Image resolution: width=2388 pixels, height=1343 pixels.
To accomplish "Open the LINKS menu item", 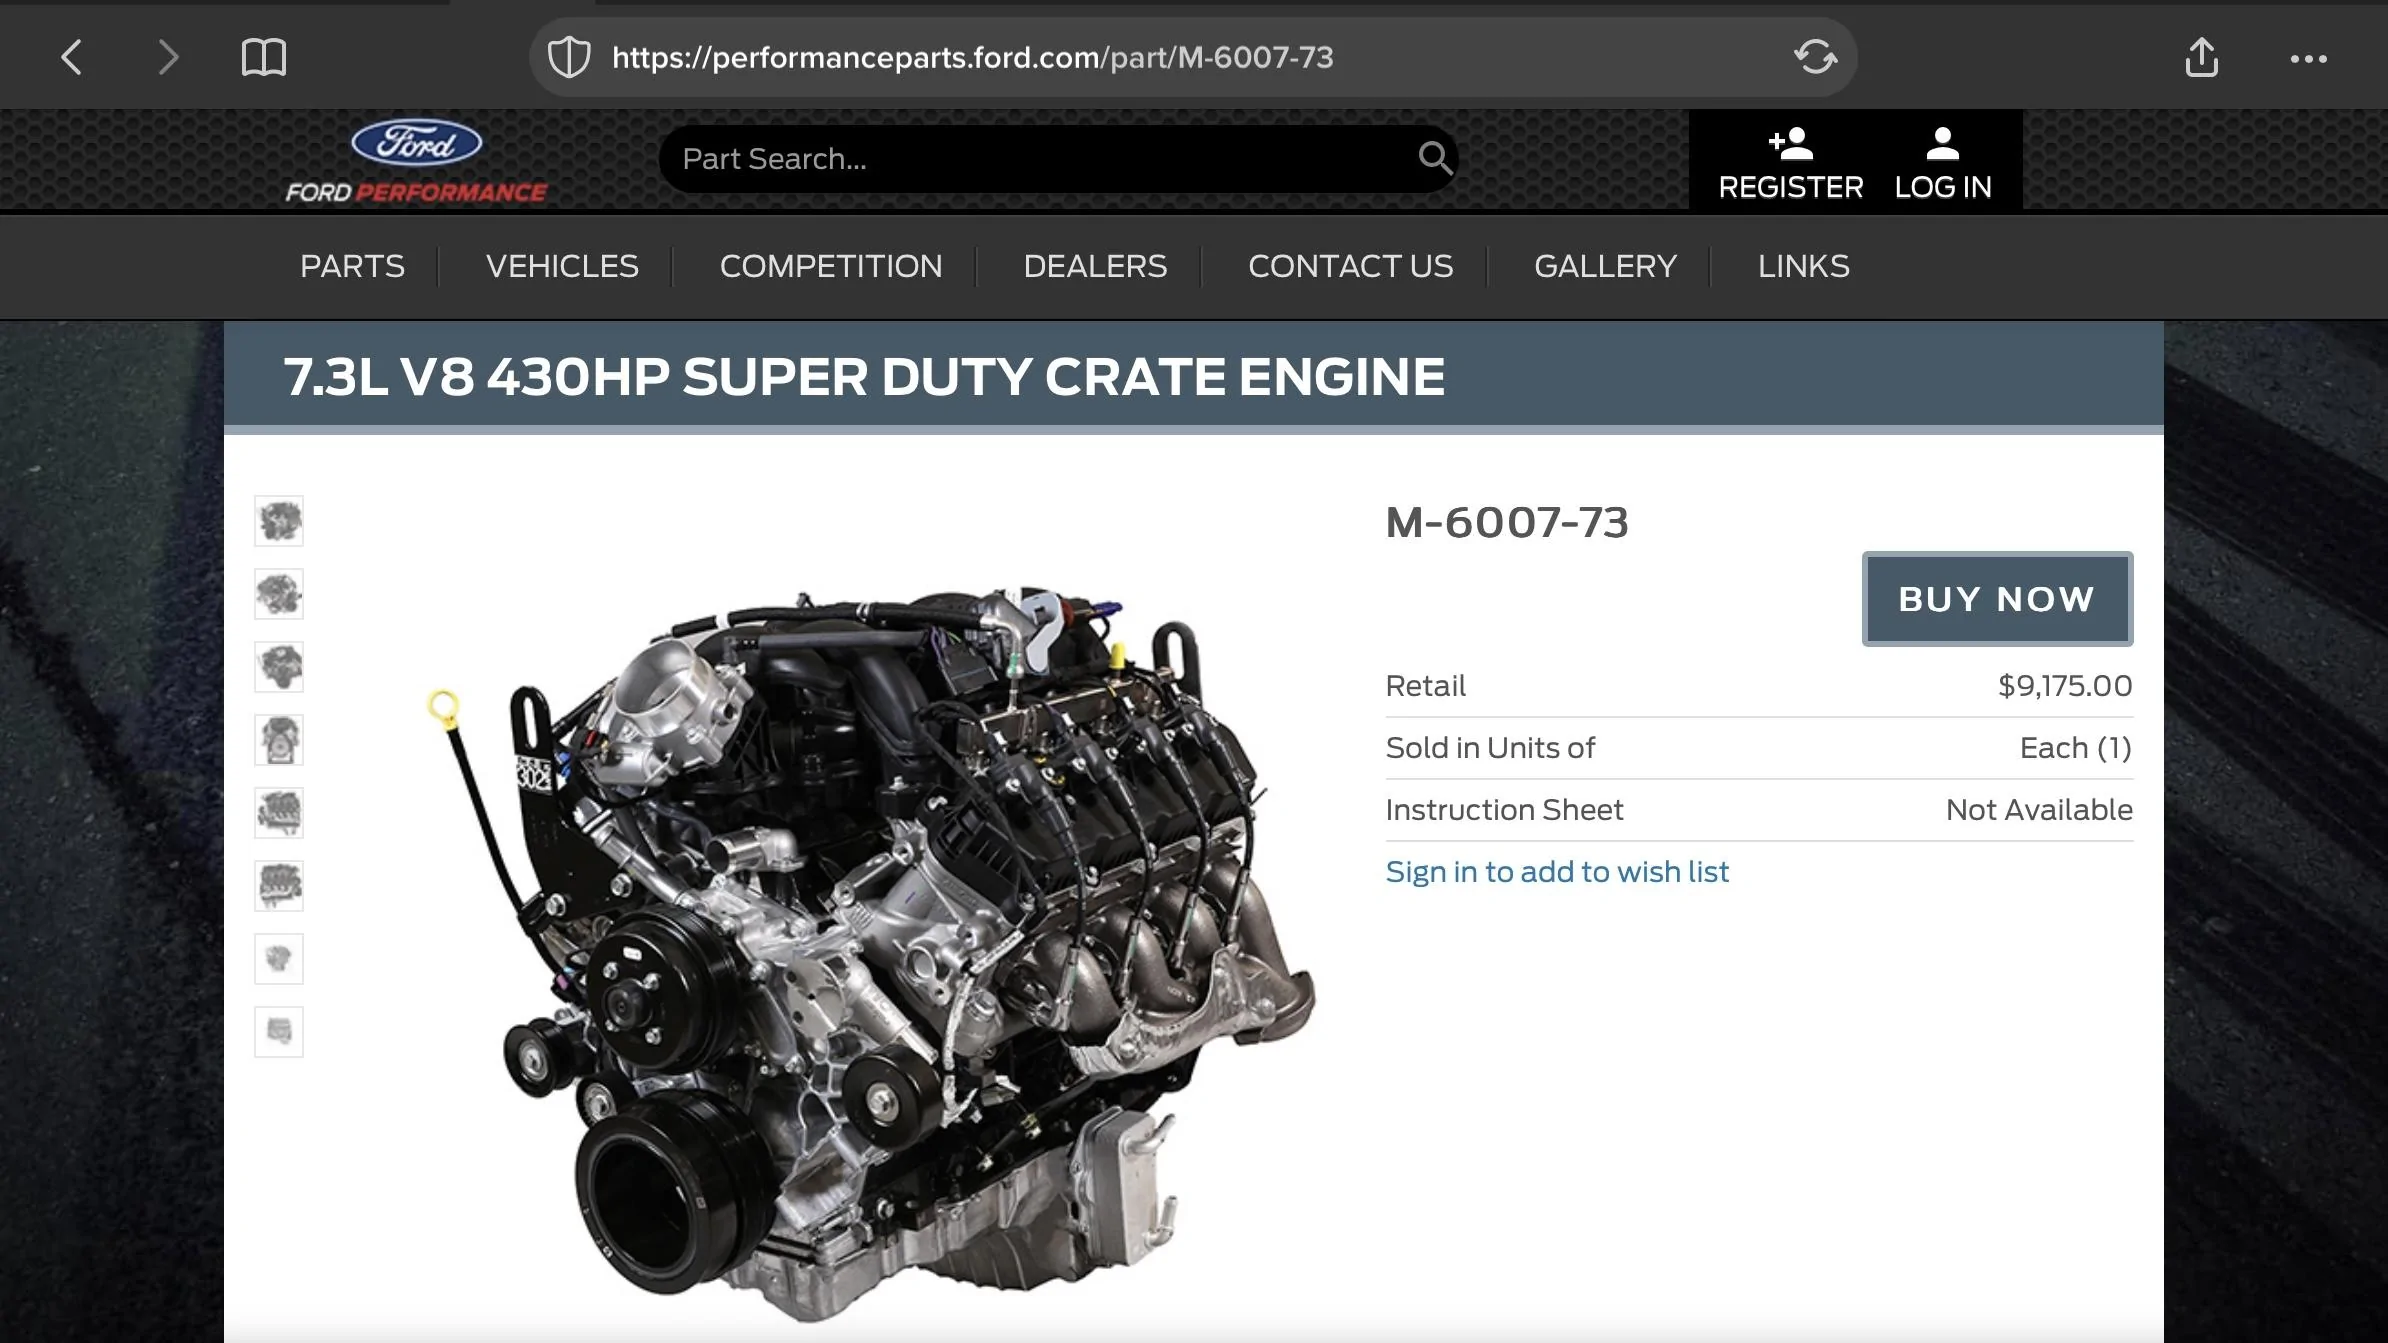I will click(x=1803, y=266).
